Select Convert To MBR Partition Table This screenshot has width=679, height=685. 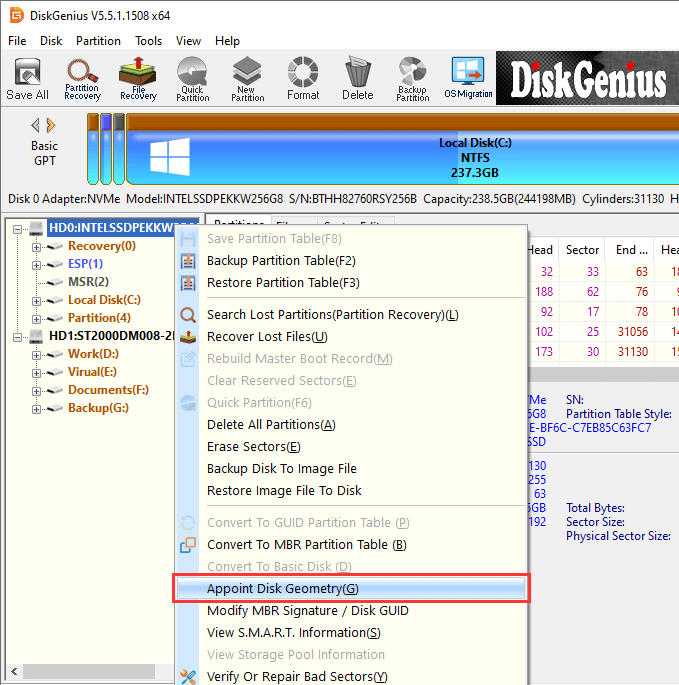coord(305,545)
